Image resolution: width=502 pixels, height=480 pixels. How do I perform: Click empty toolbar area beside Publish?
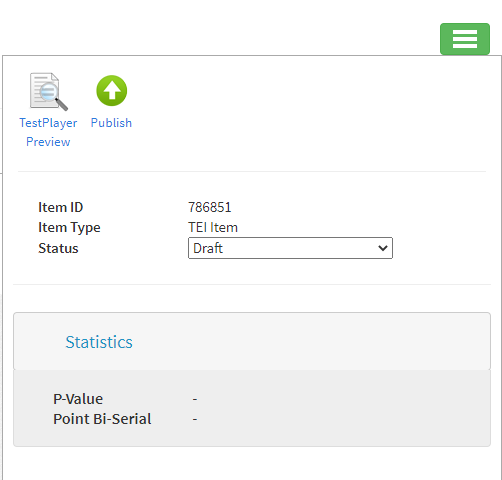tap(300, 110)
